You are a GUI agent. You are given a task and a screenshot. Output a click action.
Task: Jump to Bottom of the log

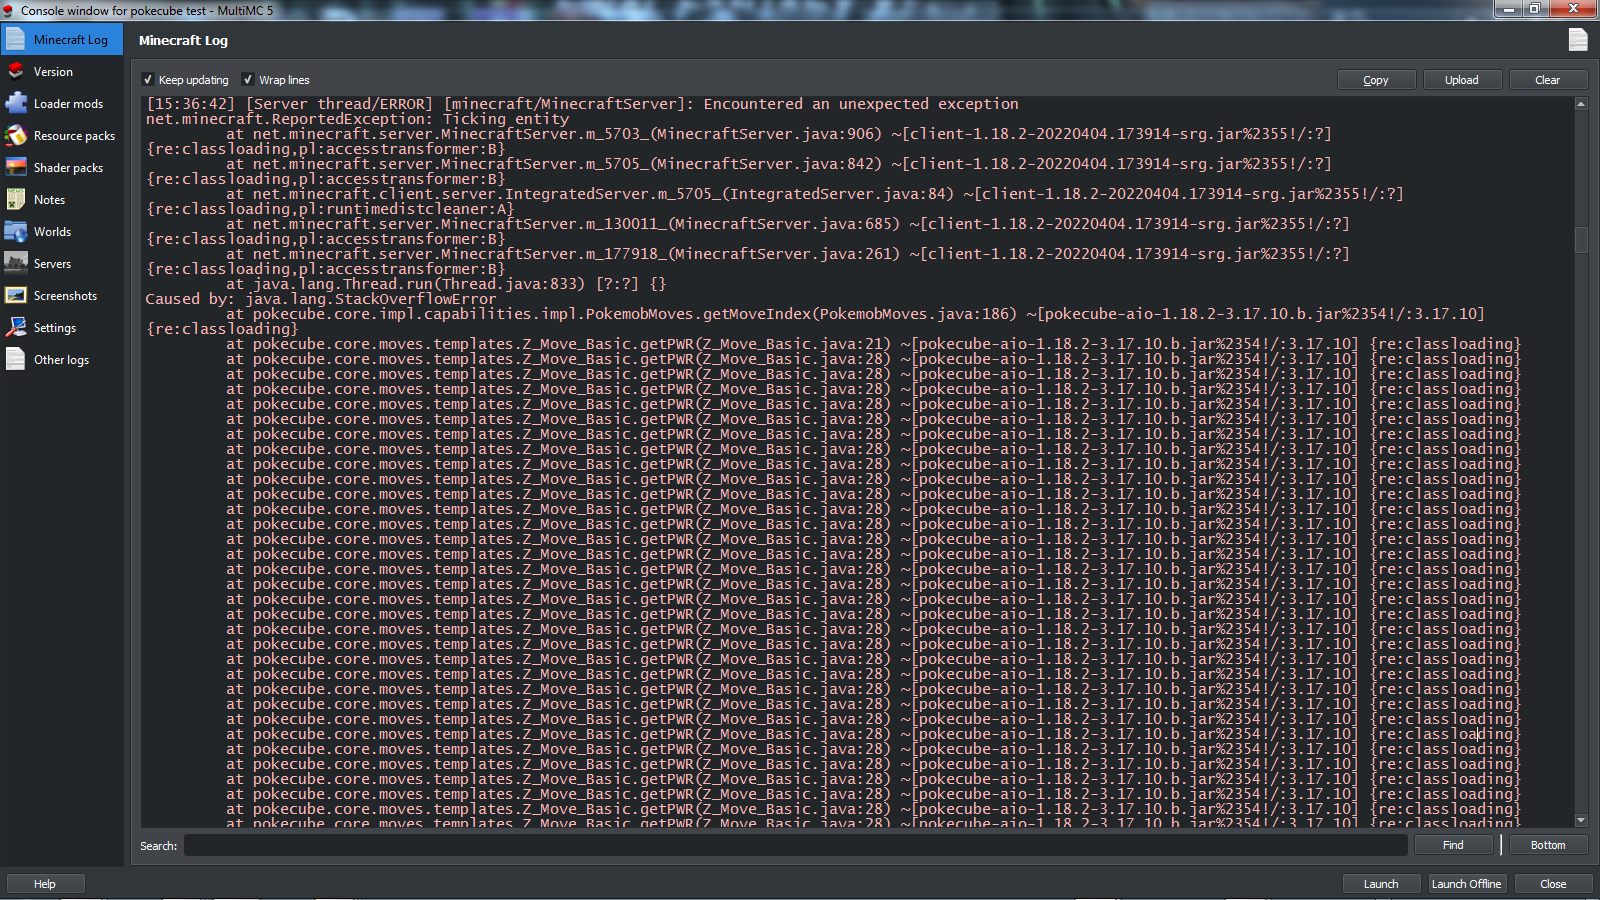pos(1547,845)
